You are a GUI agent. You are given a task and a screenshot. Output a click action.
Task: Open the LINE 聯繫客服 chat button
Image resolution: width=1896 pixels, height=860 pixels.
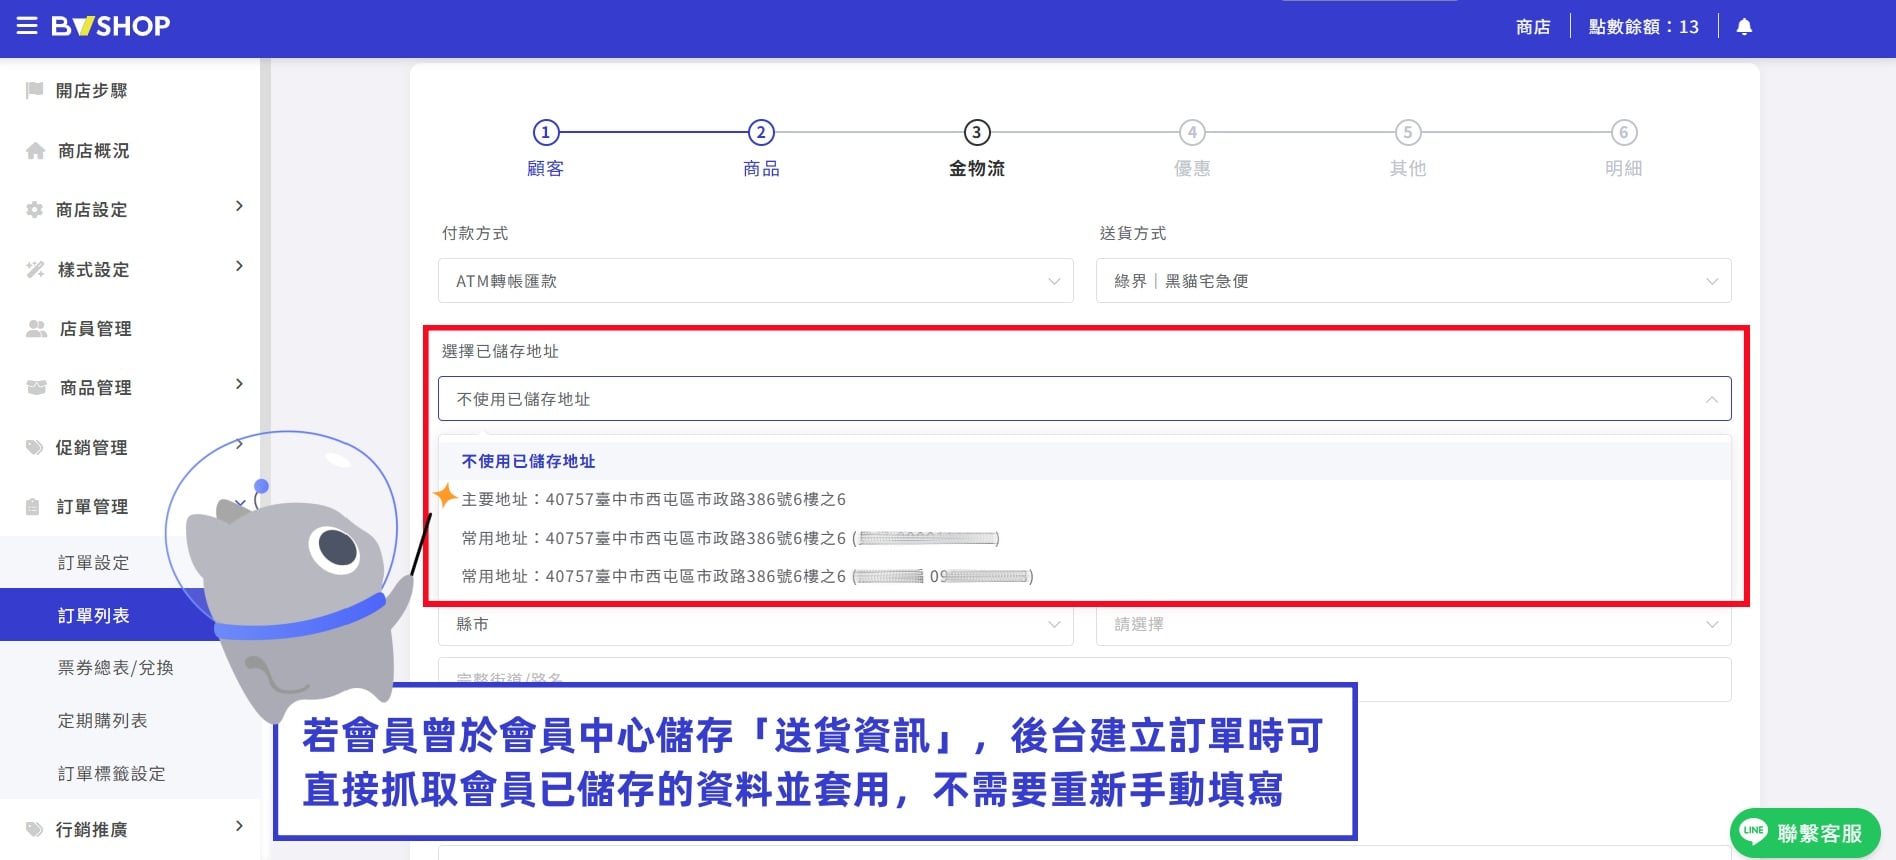tap(1805, 833)
